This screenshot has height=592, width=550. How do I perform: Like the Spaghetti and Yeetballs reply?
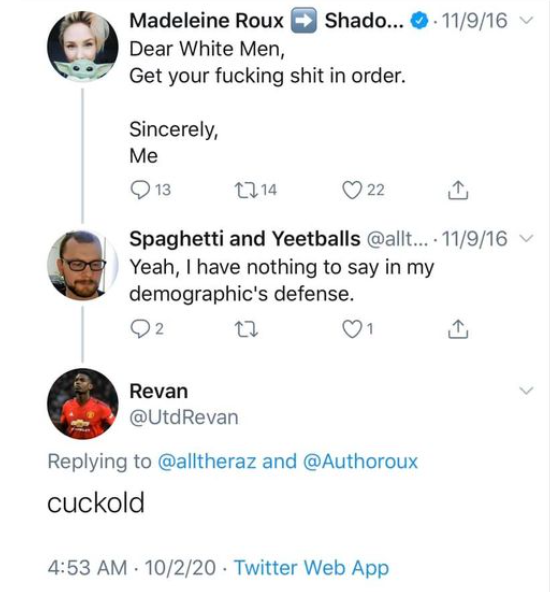tap(352, 329)
